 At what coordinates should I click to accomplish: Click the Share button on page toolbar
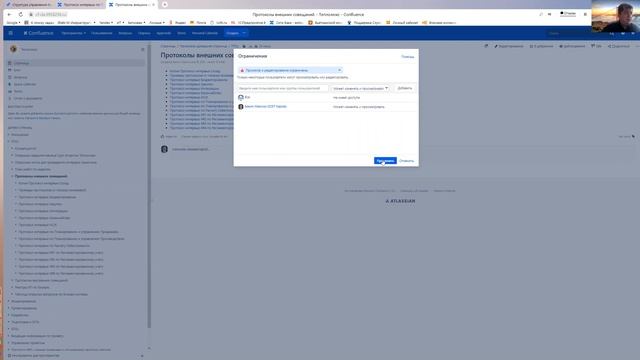point(619,46)
